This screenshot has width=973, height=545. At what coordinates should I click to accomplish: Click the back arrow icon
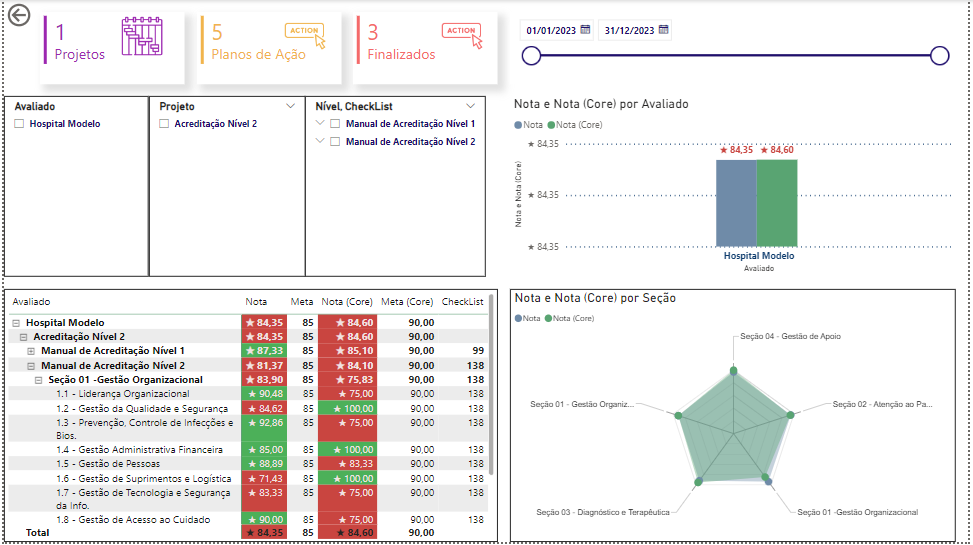[18, 15]
